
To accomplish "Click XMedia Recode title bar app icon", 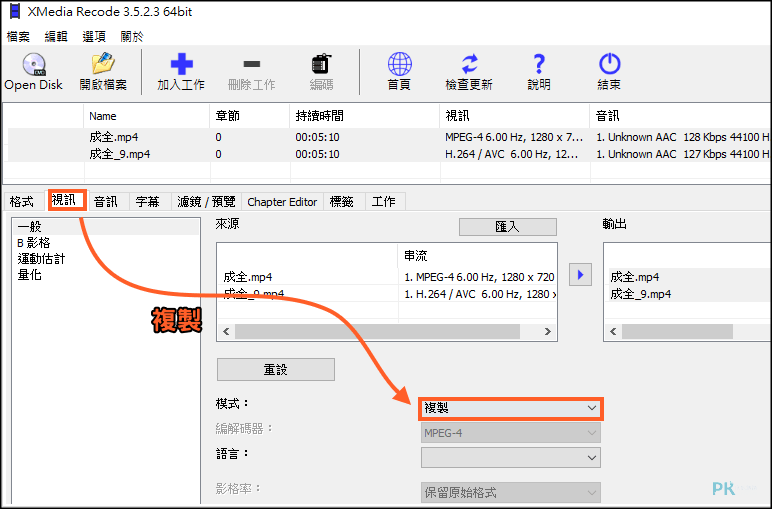I will 15,11.
